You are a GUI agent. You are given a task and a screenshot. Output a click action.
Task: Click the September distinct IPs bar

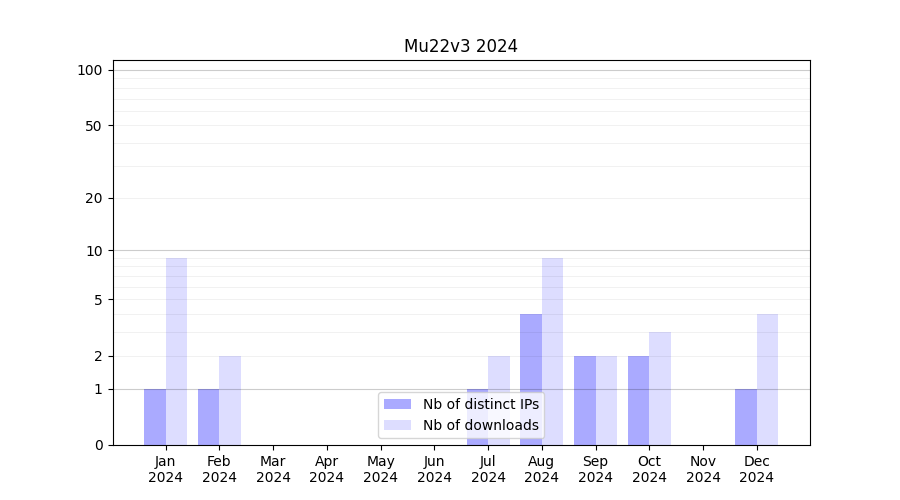point(585,400)
